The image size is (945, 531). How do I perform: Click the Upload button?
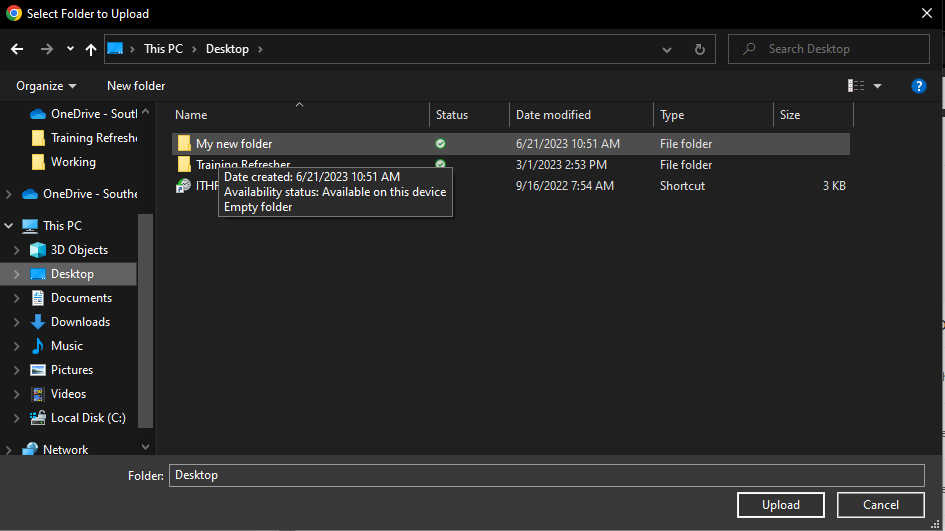pyautogui.click(x=780, y=505)
